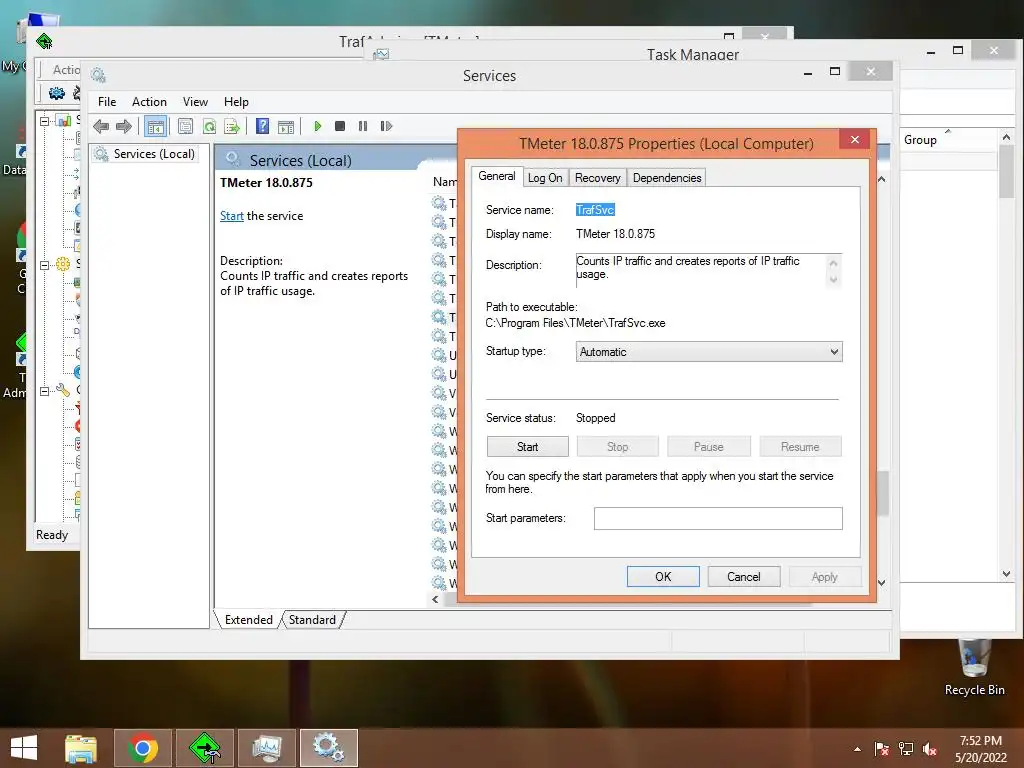Click Task Manager scroll down arrow
The image size is (1024, 768).
1006,574
